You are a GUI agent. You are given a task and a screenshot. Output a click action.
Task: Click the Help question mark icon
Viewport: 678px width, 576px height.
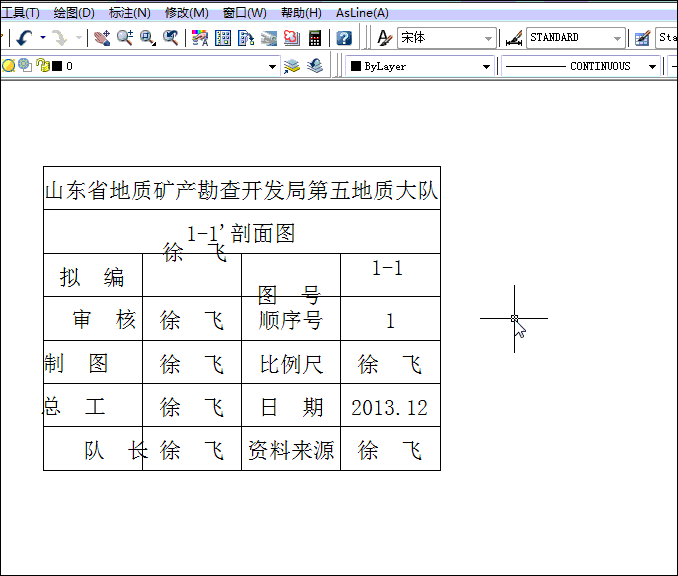click(x=344, y=38)
